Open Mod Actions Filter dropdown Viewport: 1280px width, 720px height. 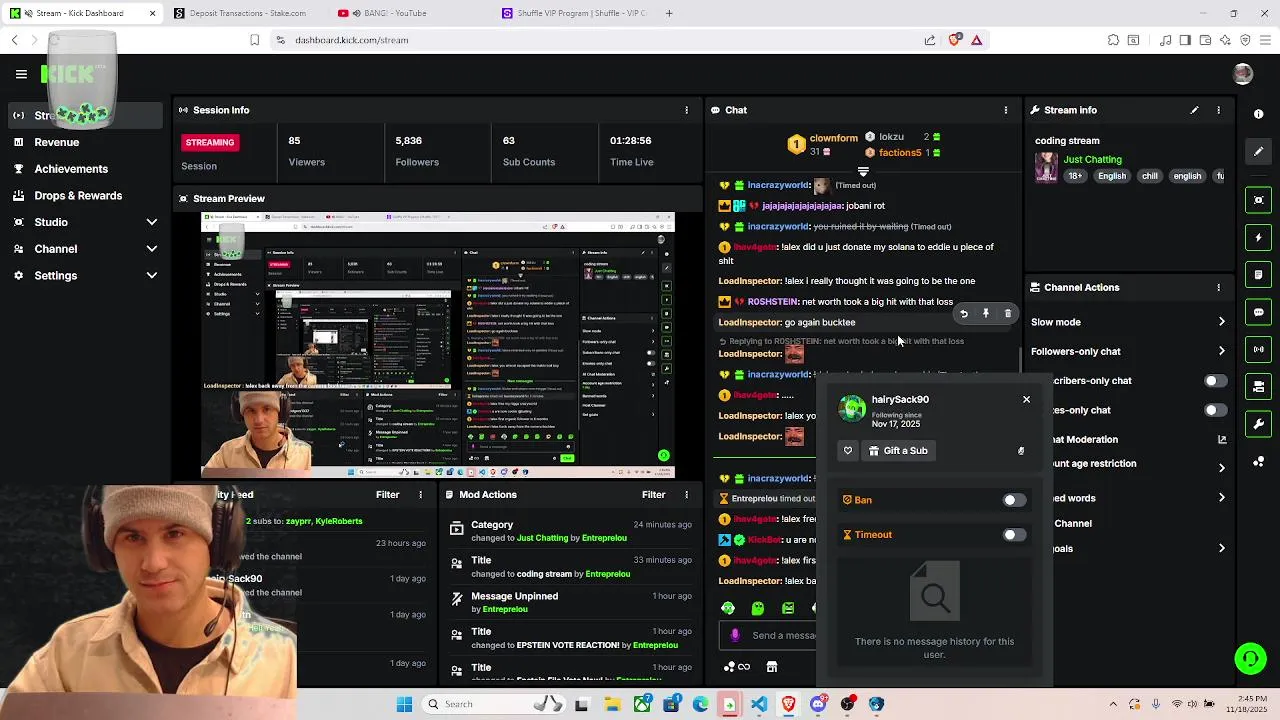(653, 495)
